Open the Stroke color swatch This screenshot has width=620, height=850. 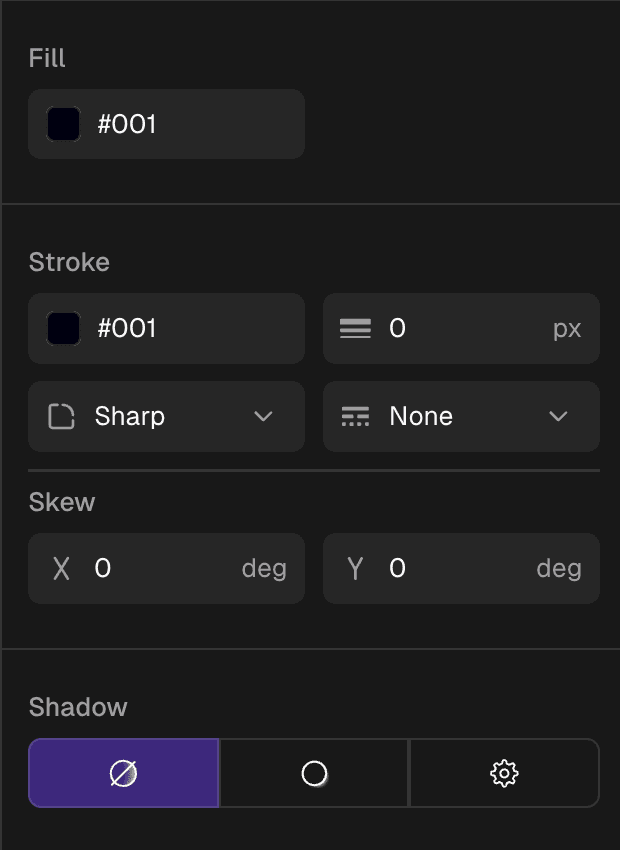click(x=63, y=328)
